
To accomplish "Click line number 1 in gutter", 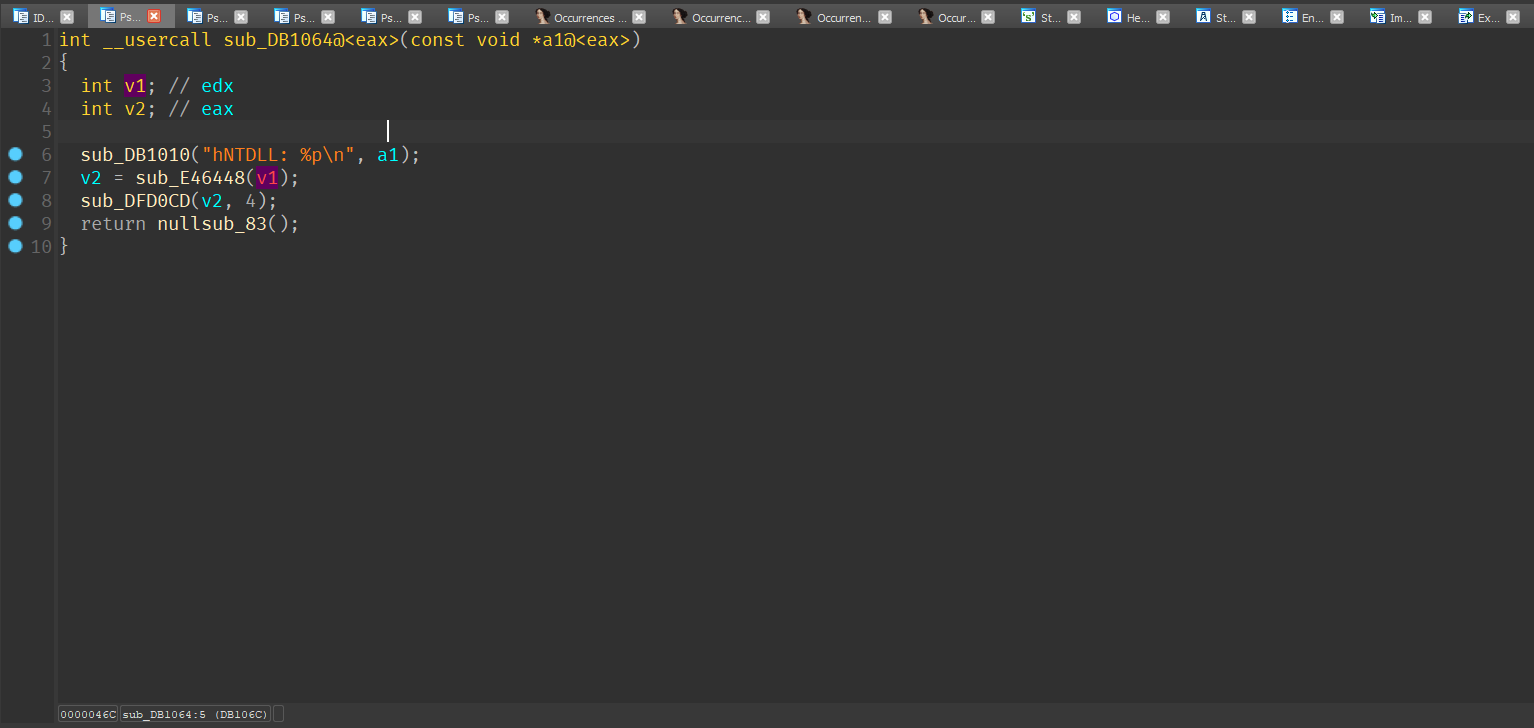I will [46, 40].
